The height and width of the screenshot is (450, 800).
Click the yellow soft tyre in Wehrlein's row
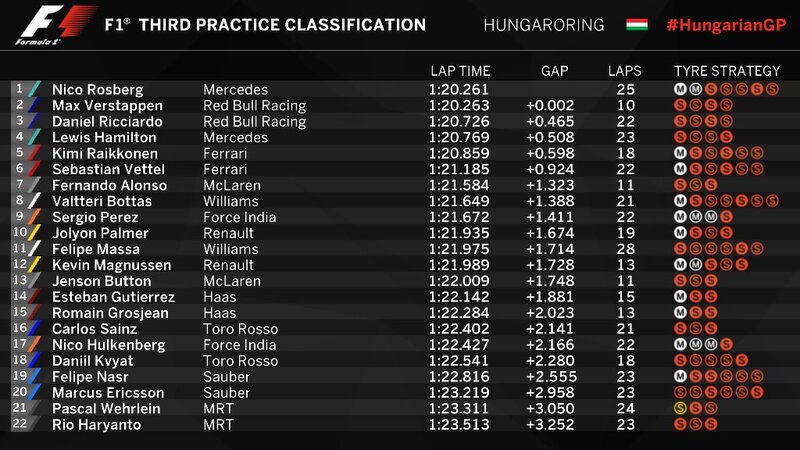(680, 409)
